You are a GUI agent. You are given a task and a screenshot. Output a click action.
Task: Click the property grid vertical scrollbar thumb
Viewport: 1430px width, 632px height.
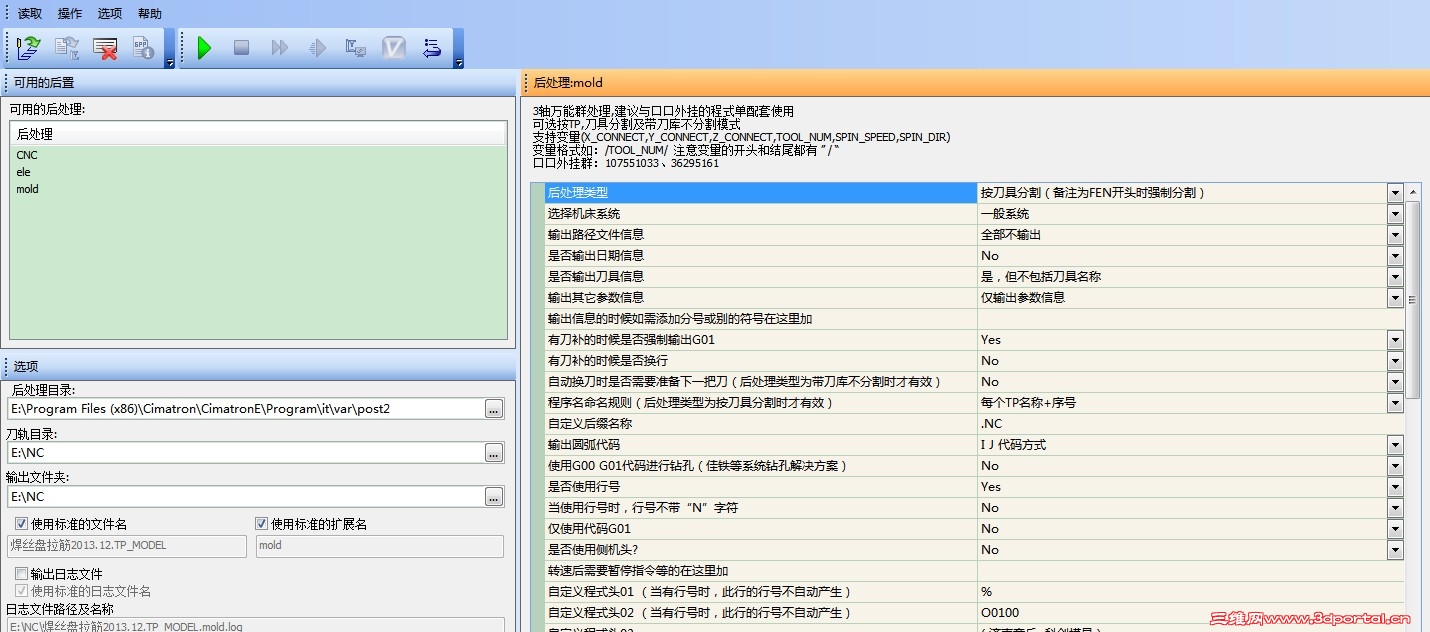click(x=1413, y=300)
